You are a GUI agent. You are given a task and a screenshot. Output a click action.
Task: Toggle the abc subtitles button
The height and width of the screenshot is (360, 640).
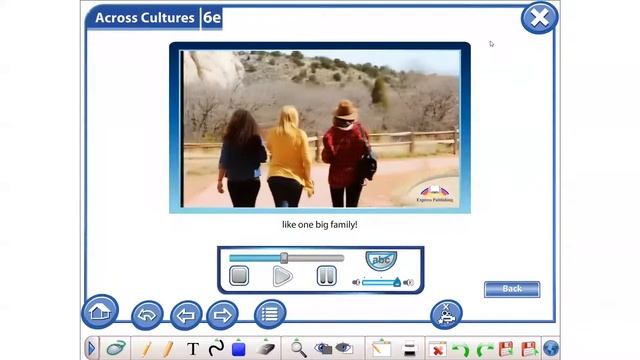tap(381, 260)
